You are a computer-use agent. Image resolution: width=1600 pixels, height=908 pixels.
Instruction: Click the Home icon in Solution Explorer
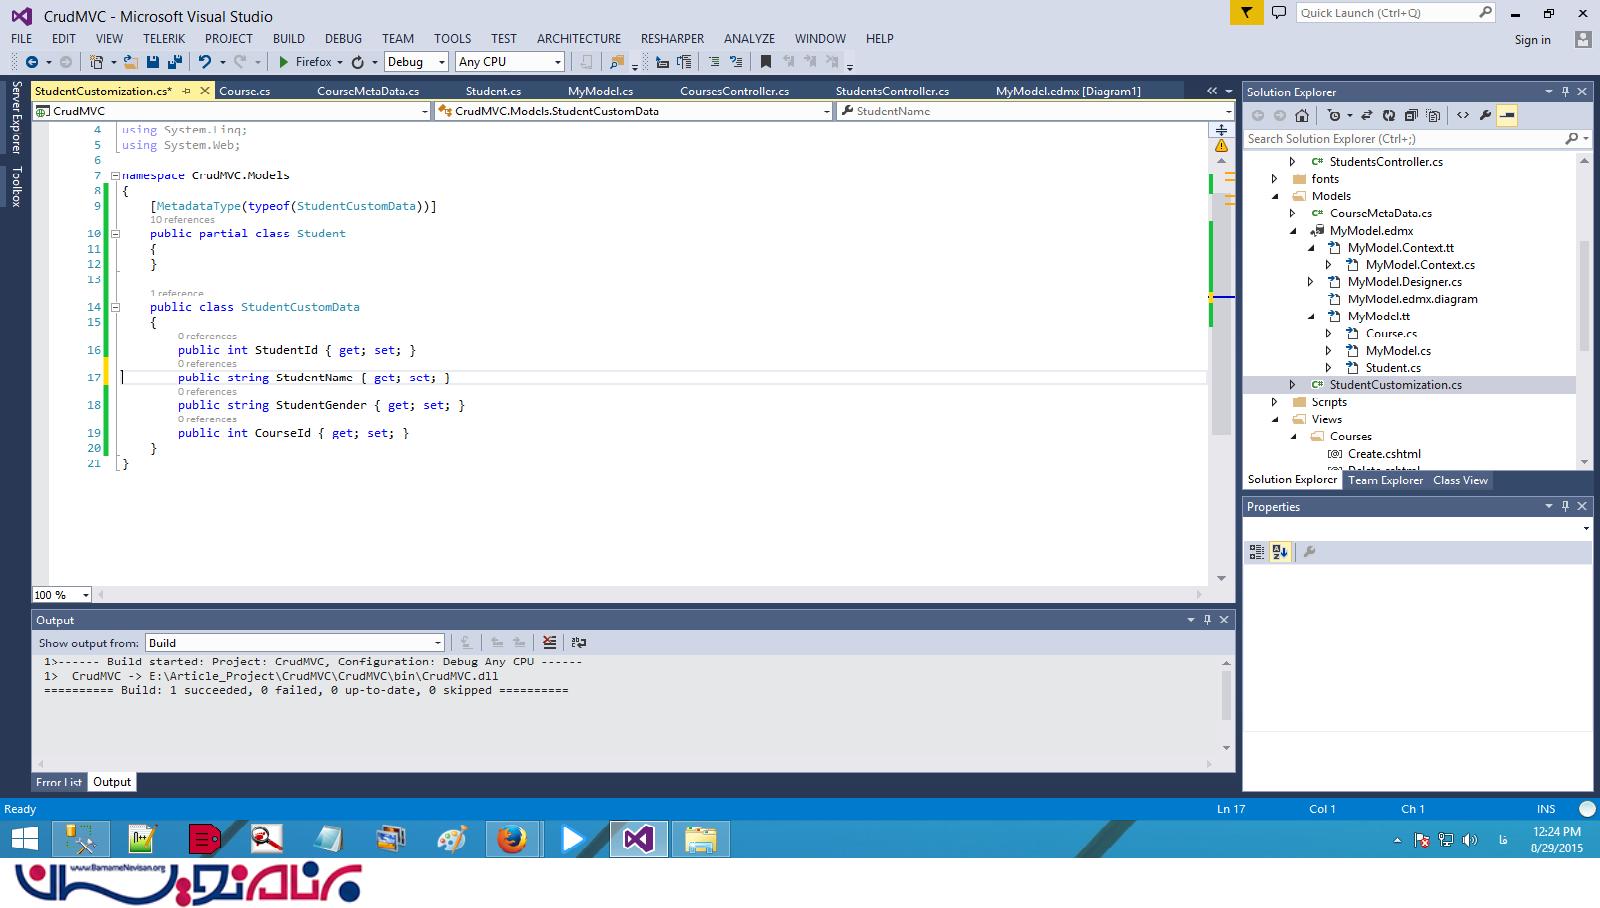1301,116
